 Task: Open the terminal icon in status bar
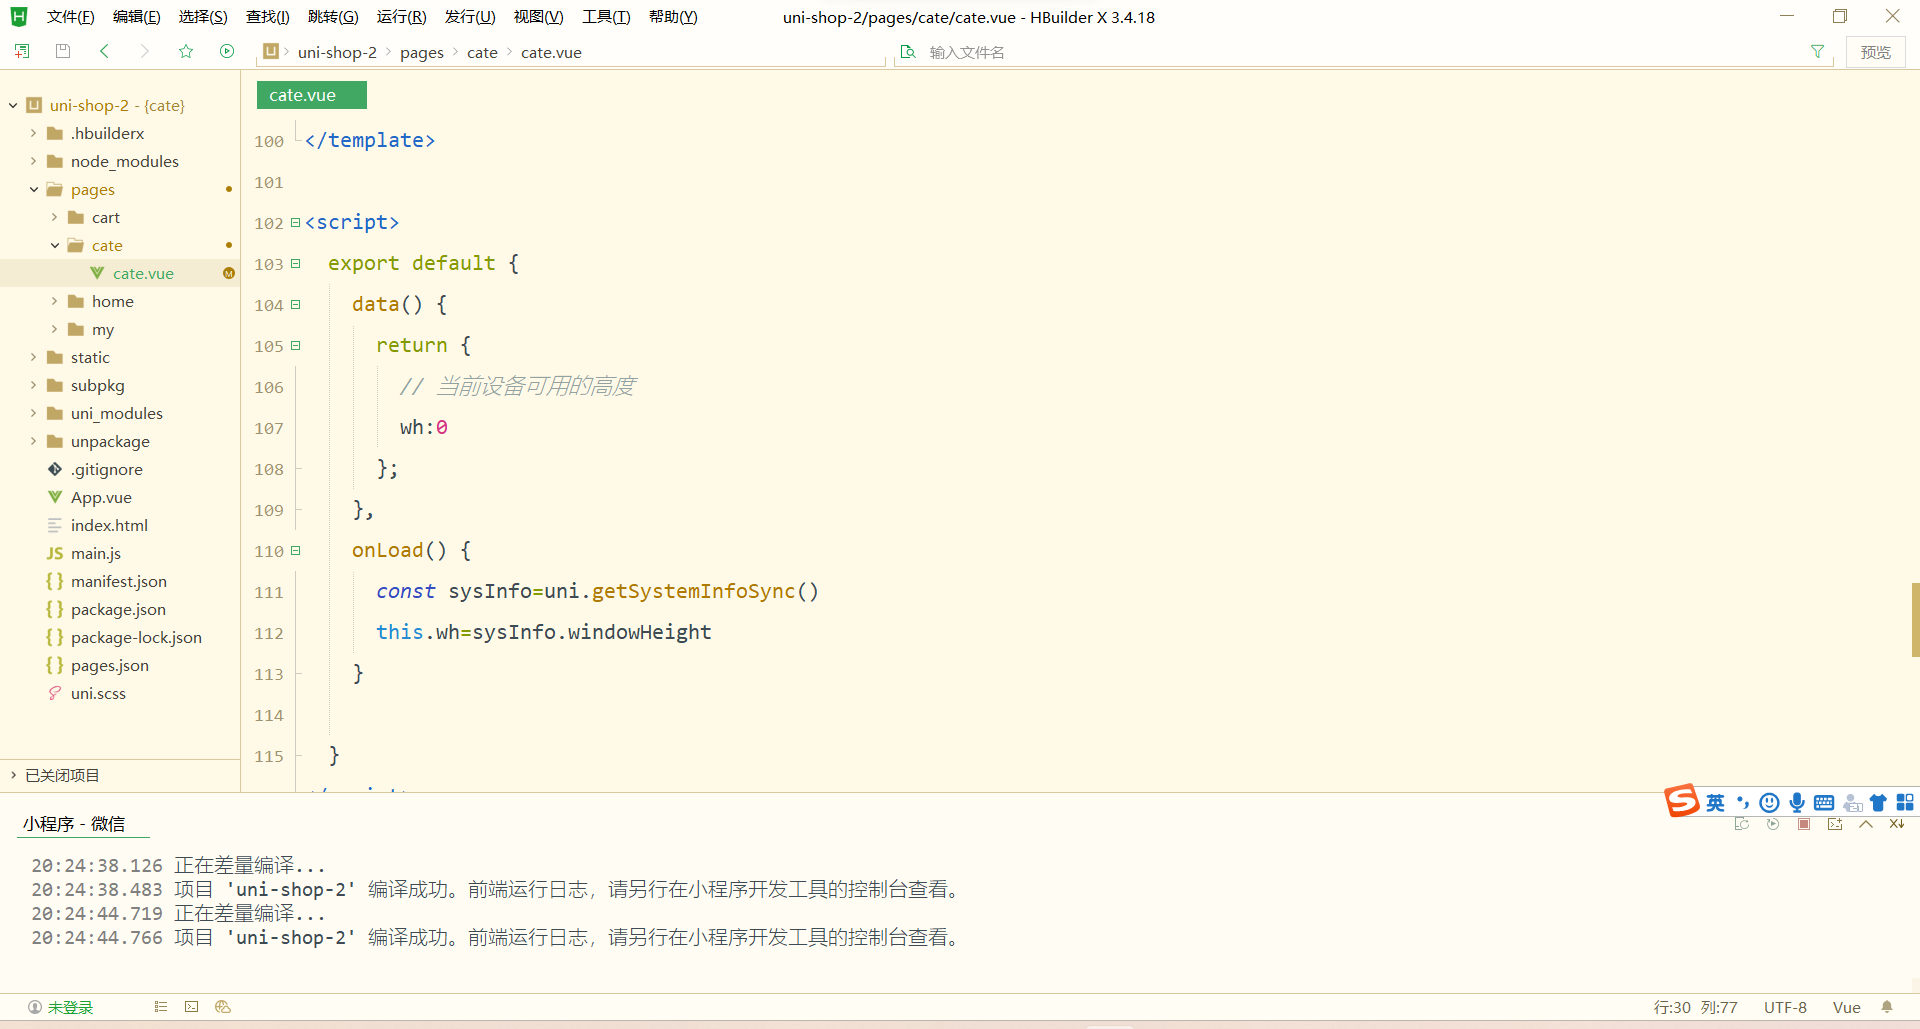coord(192,1007)
